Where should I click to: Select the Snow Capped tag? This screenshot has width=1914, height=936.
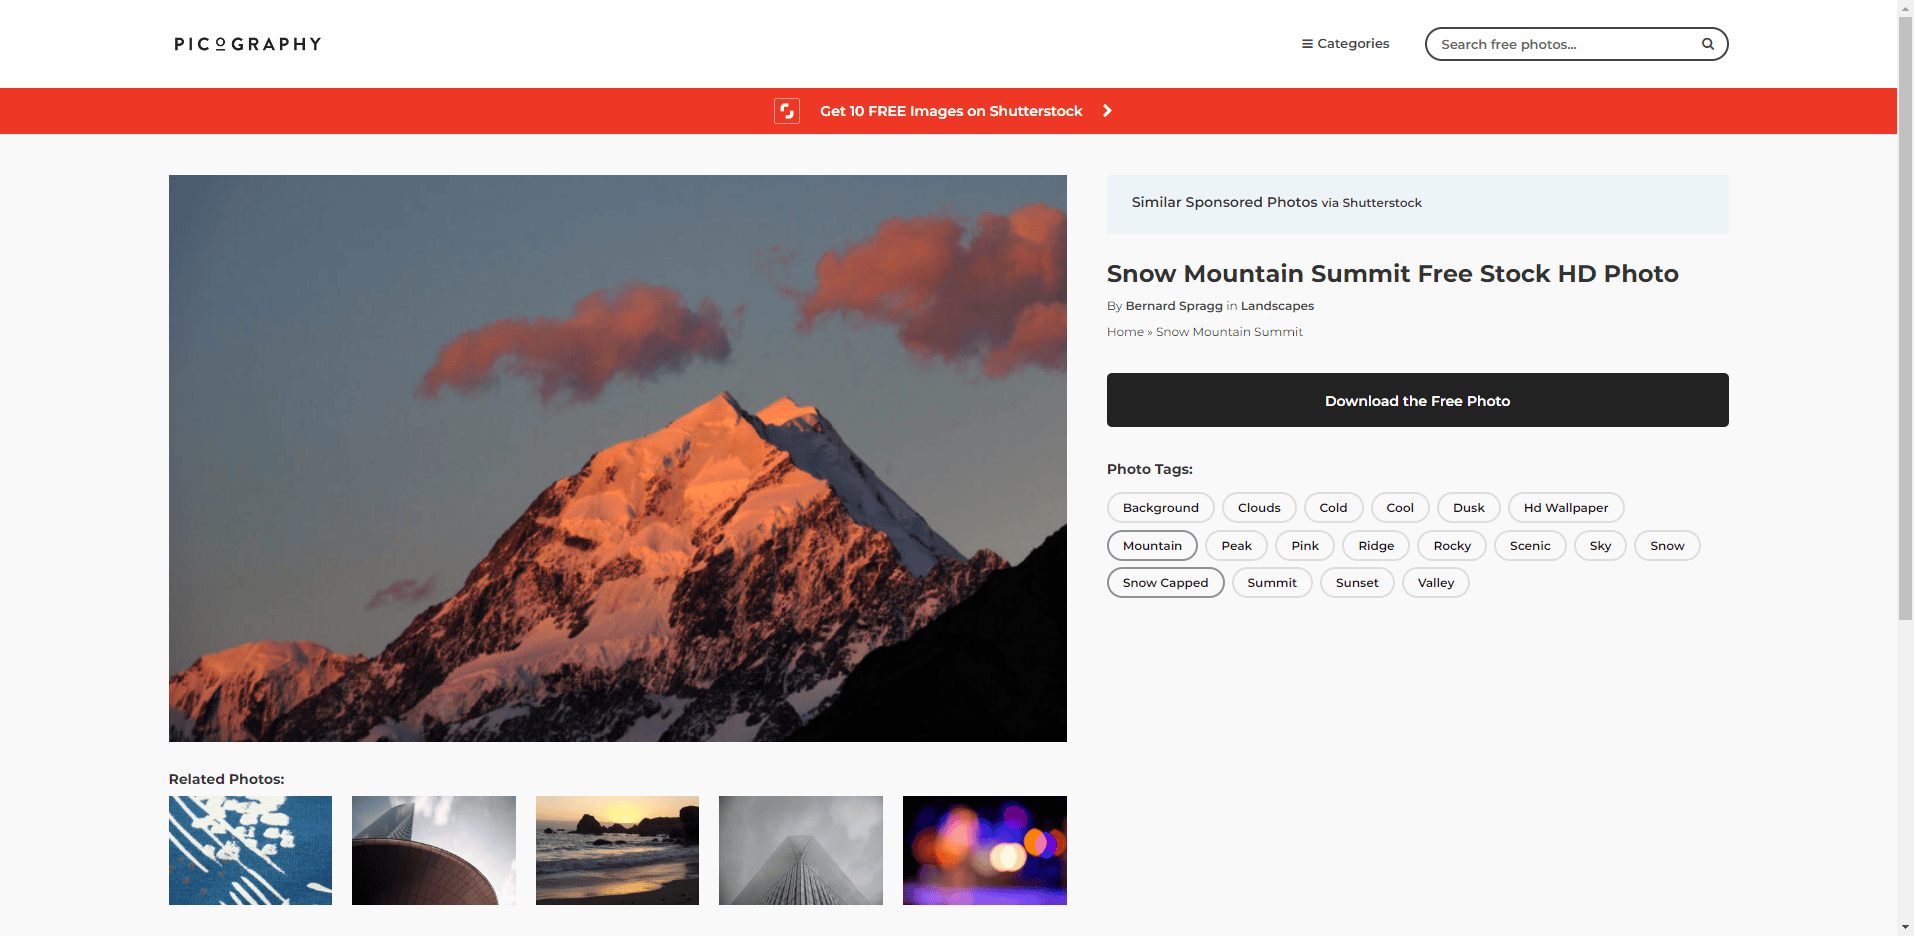[1165, 583]
